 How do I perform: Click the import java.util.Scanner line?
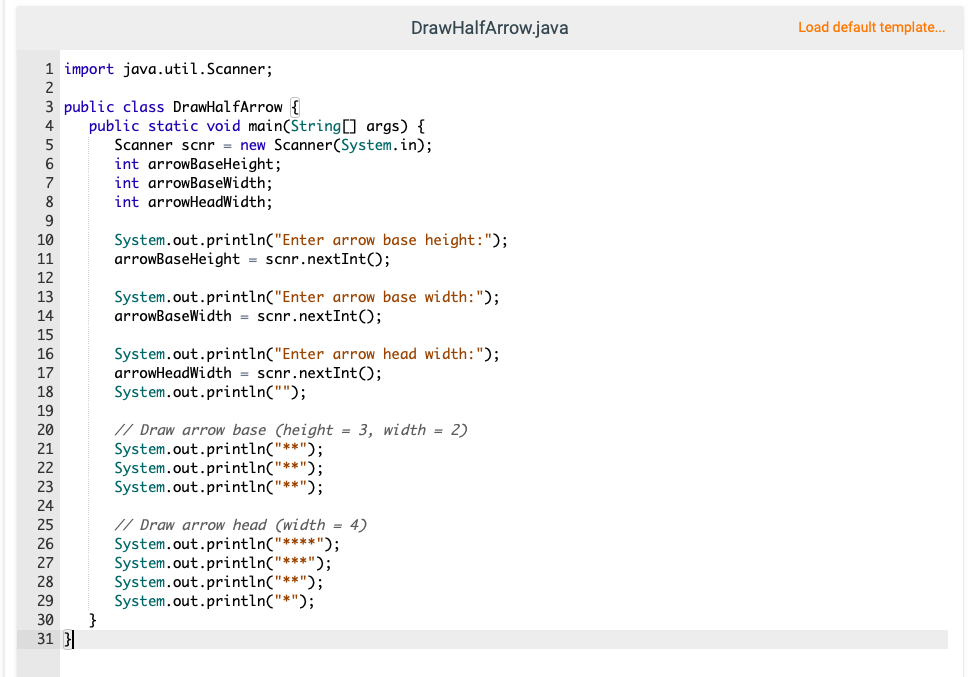[x=168, y=69]
